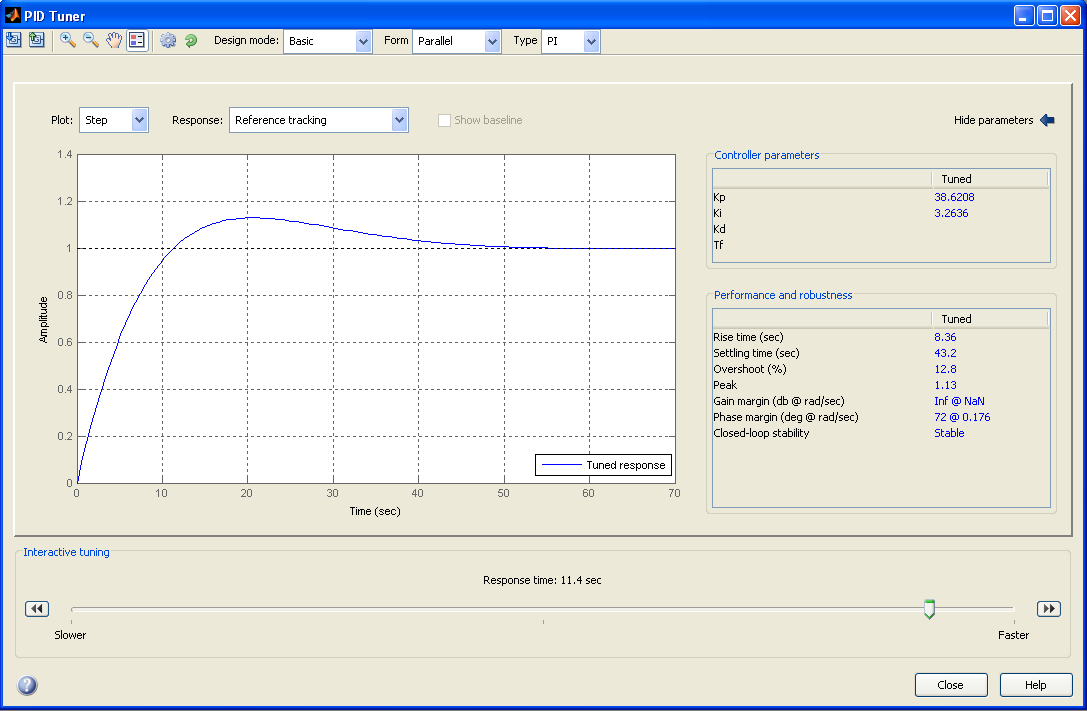Click the blue Hide parameters arrow
Viewport: 1087px width, 711px height.
pyautogui.click(x=1047, y=120)
